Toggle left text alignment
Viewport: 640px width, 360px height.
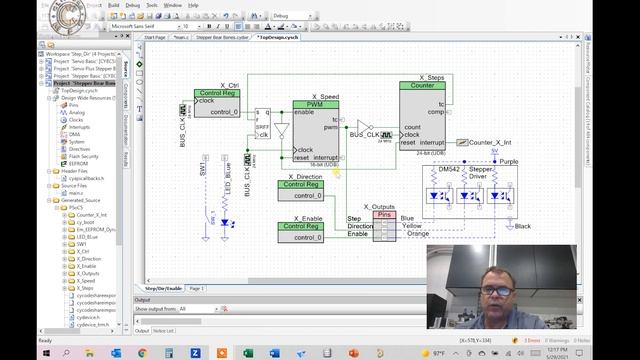pos(238,27)
